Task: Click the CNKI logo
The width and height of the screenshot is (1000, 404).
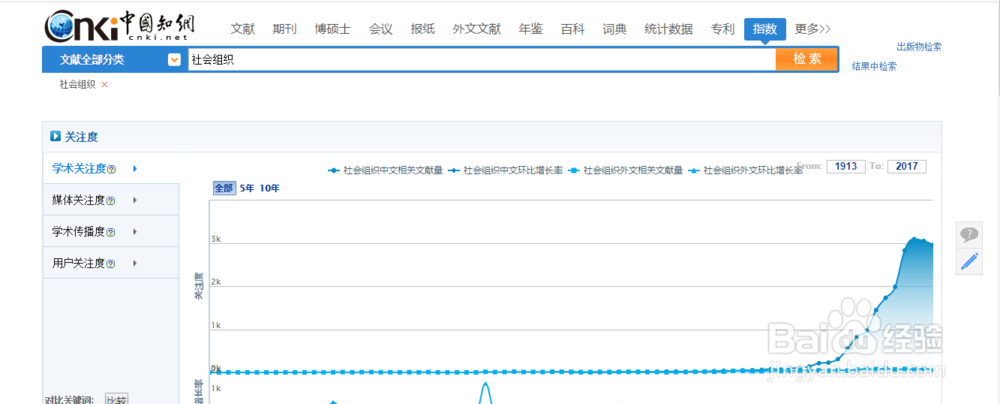Action: pos(119,26)
